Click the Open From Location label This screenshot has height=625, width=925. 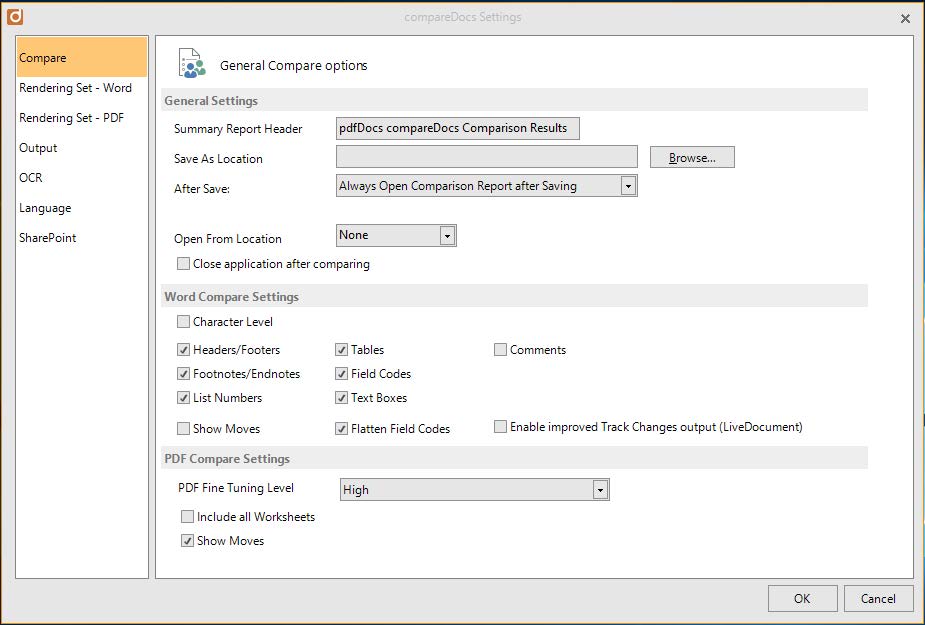[228, 239]
